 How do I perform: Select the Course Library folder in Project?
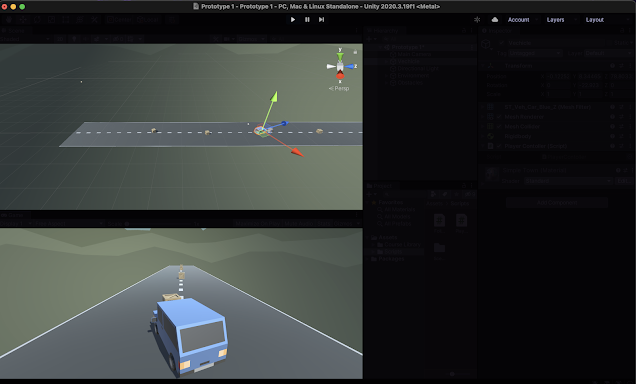402,245
